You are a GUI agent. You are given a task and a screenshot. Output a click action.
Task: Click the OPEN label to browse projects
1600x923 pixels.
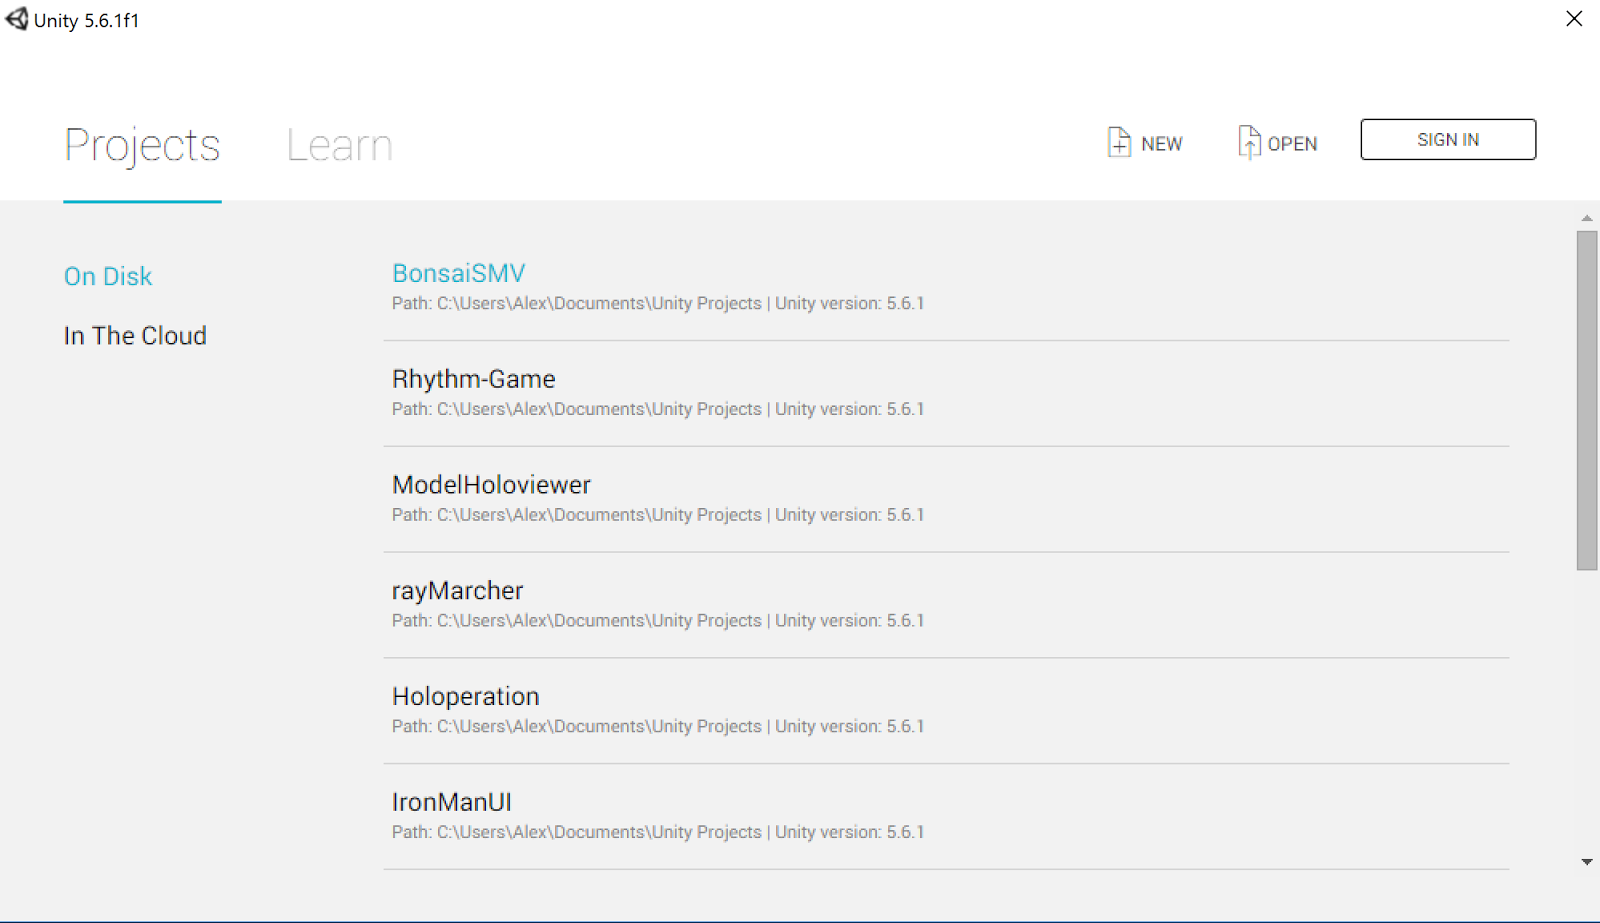(x=1292, y=144)
